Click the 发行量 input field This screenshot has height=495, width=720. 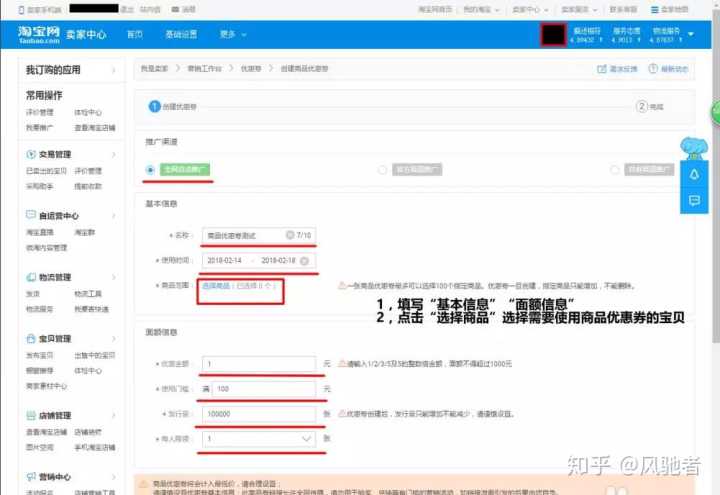pyautogui.click(x=260, y=412)
